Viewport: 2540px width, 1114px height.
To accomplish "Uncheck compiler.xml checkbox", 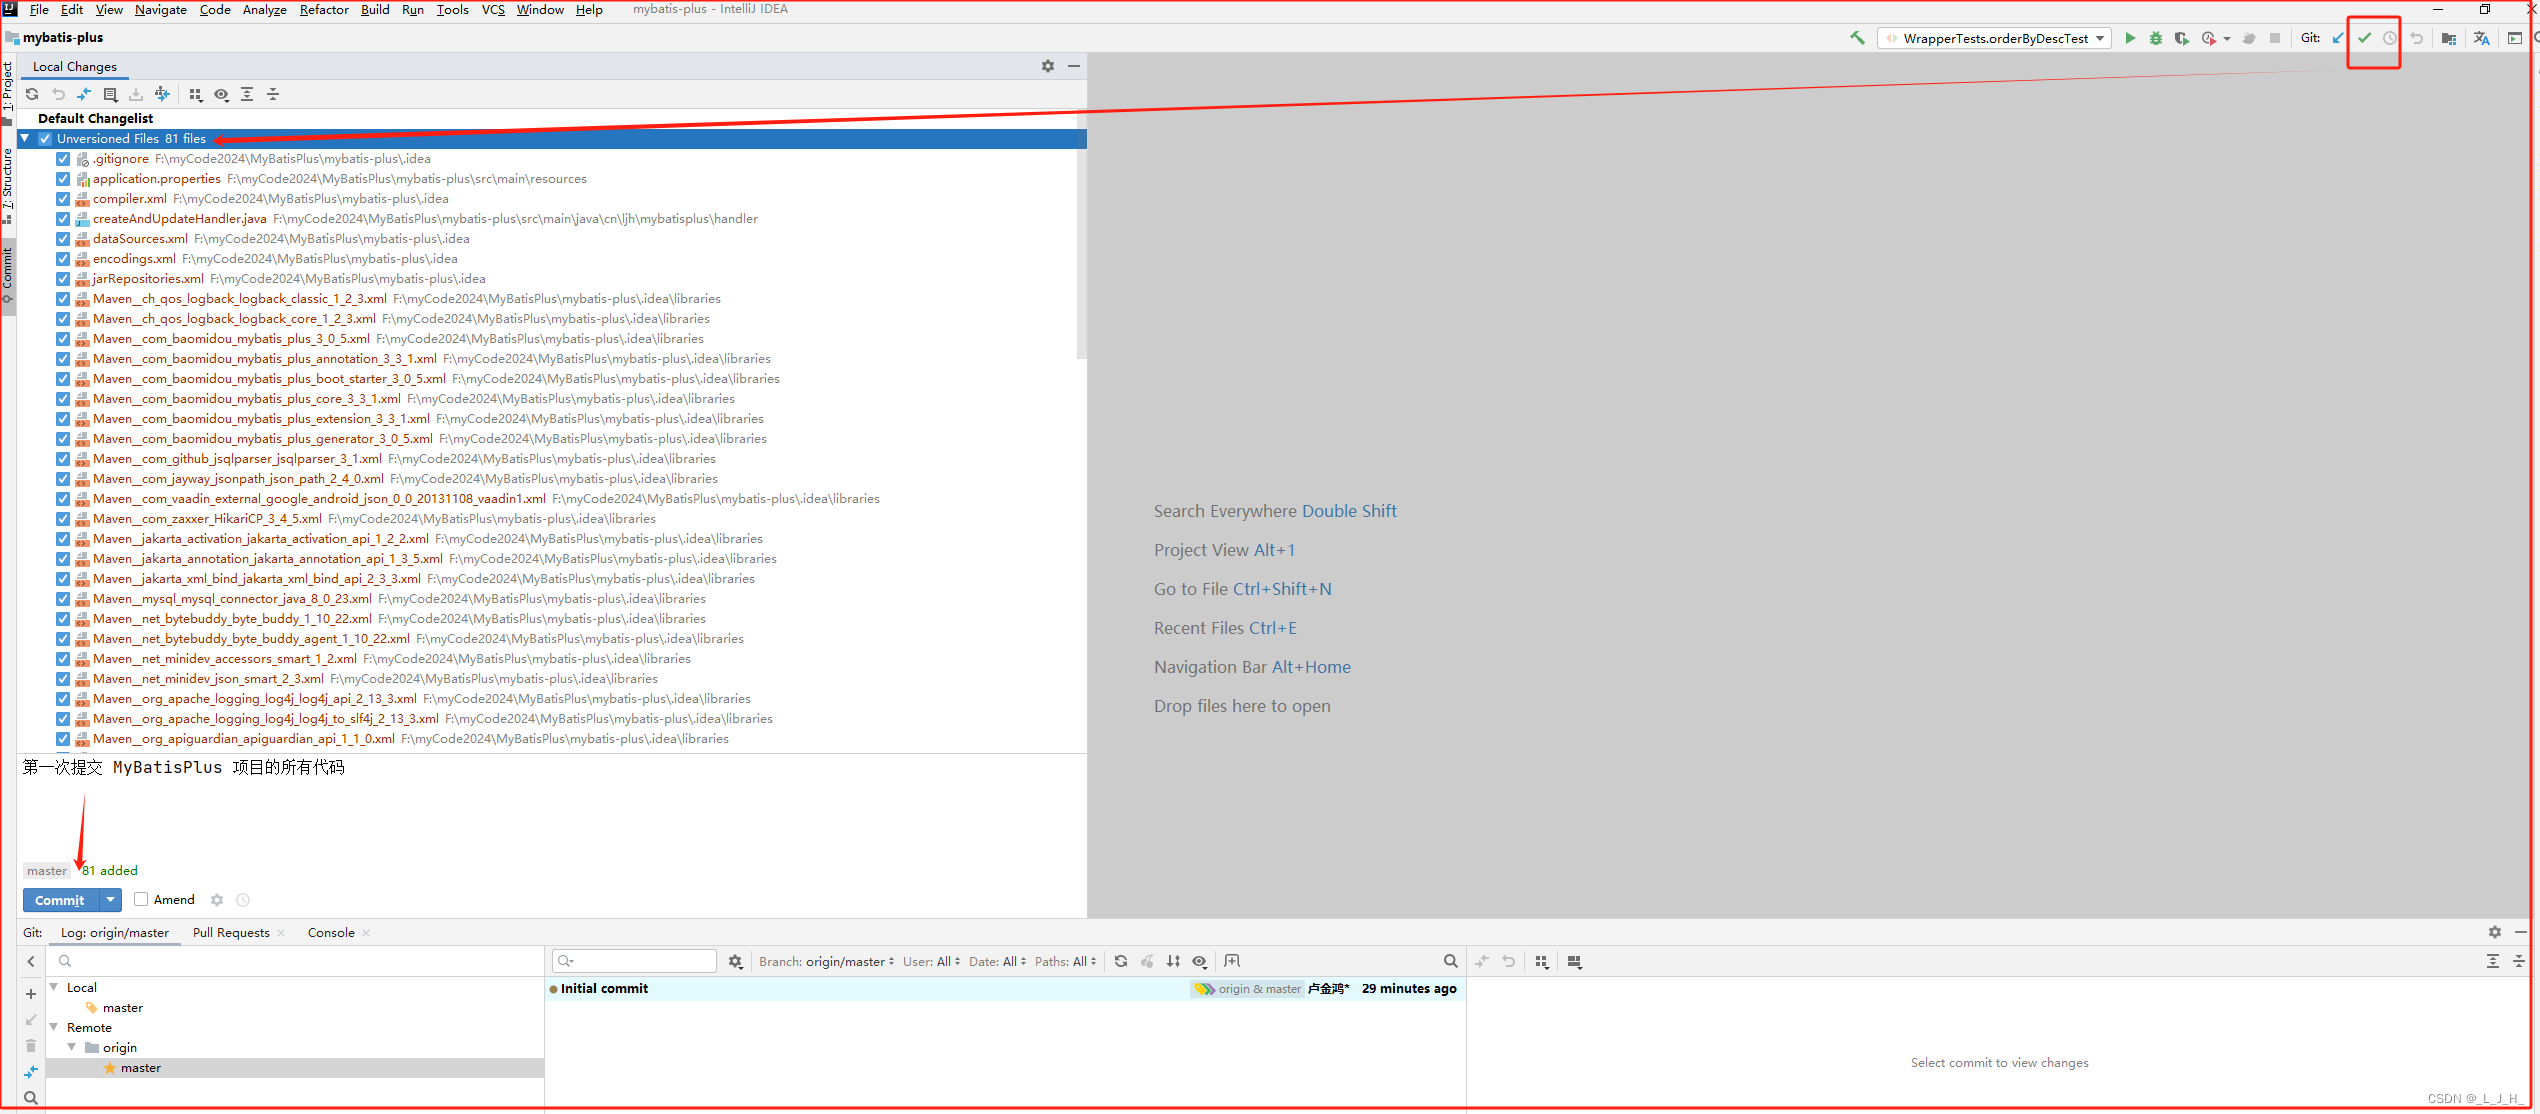I will tap(63, 199).
